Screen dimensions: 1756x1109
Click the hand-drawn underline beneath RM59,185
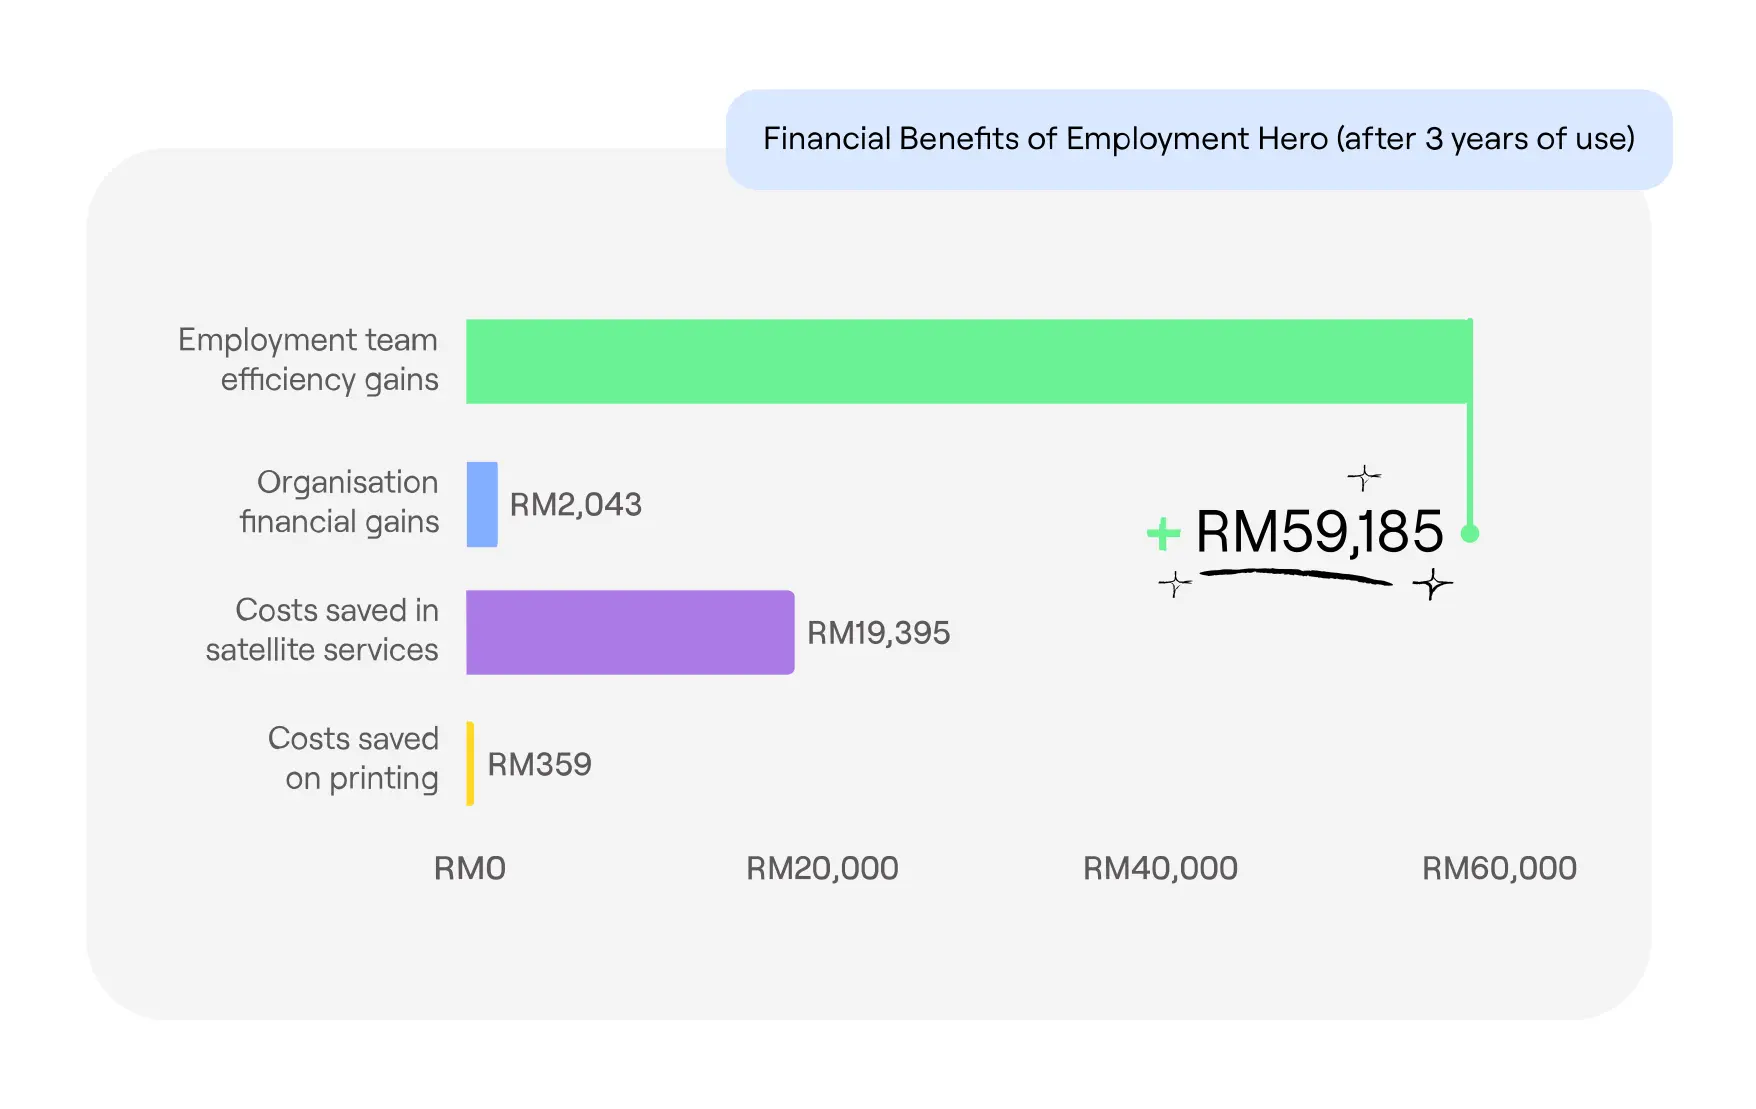pos(1295,576)
